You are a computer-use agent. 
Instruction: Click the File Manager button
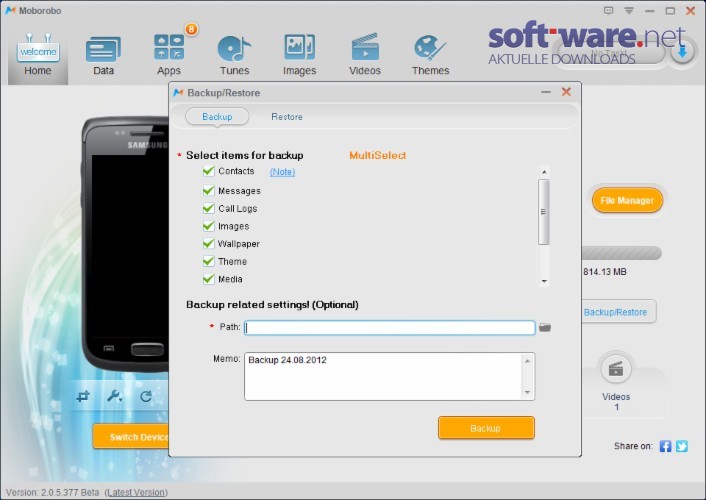[627, 200]
